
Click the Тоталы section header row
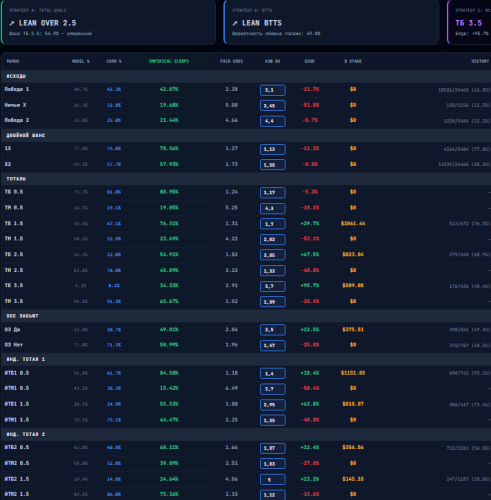point(246,179)
